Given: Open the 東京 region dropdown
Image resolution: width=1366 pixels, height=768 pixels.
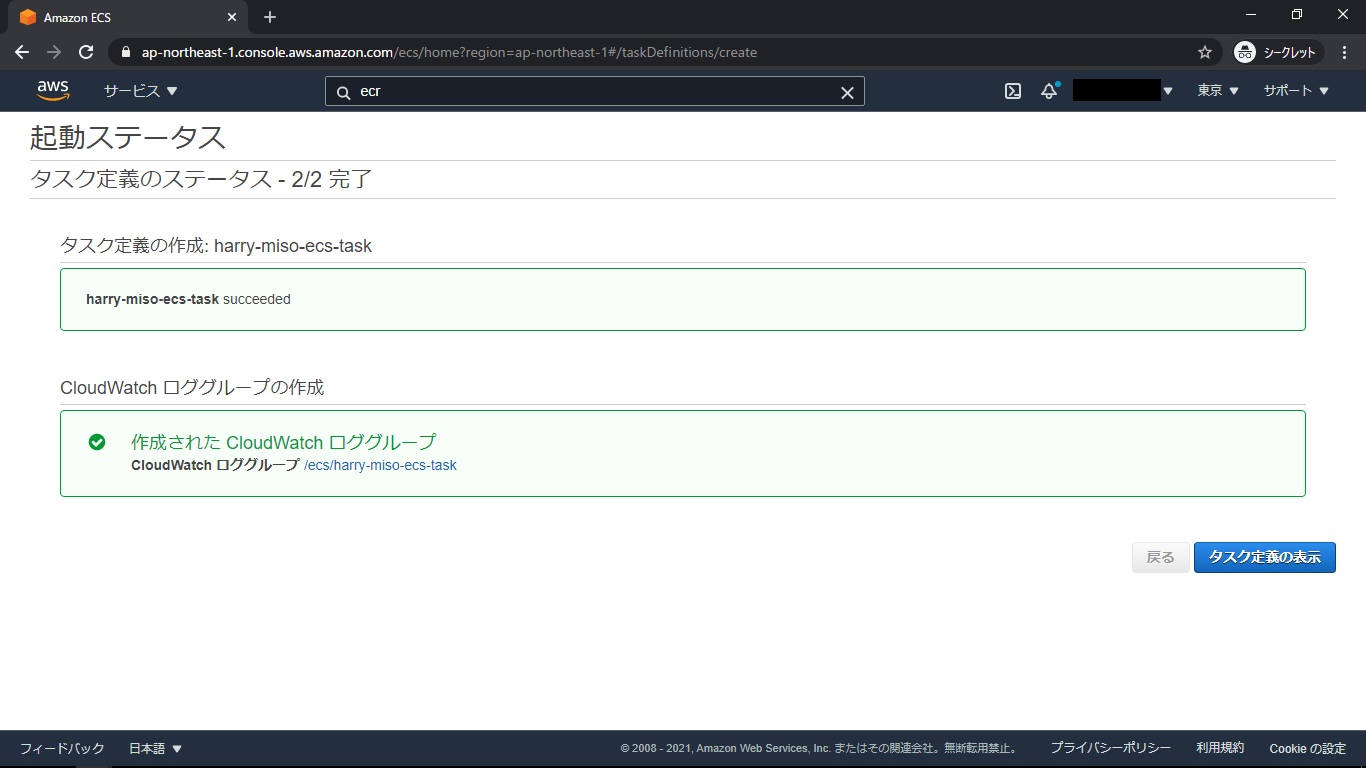Looking at the screenshot, I should (1218, 91).
